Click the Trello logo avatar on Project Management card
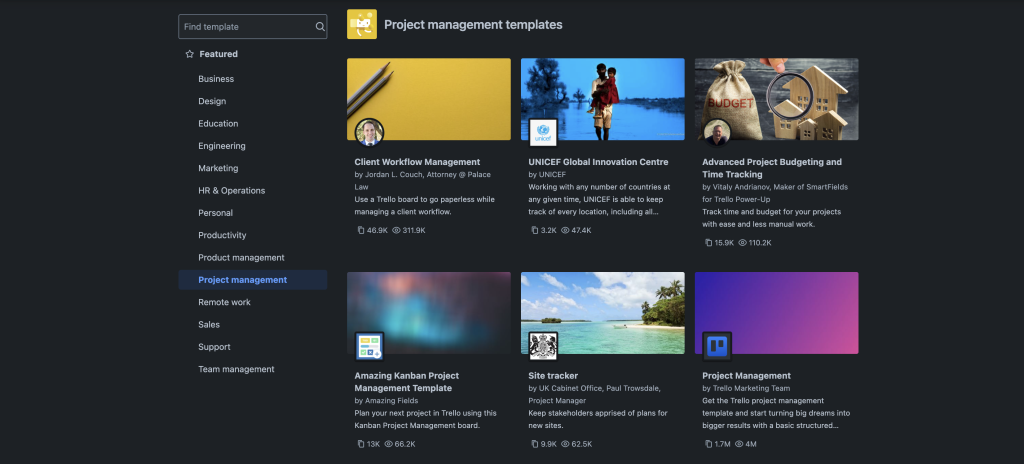1024x464 pixels. 717,346
